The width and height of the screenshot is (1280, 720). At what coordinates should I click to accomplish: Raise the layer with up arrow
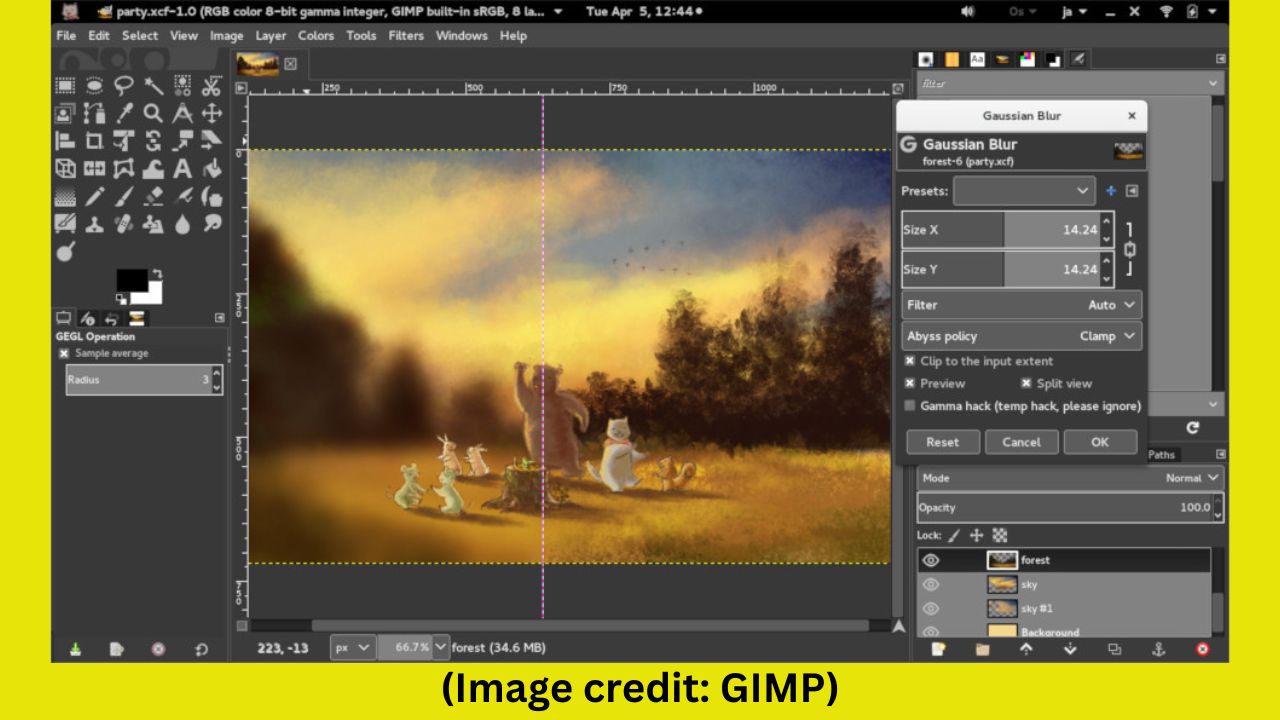[1026, 649]
